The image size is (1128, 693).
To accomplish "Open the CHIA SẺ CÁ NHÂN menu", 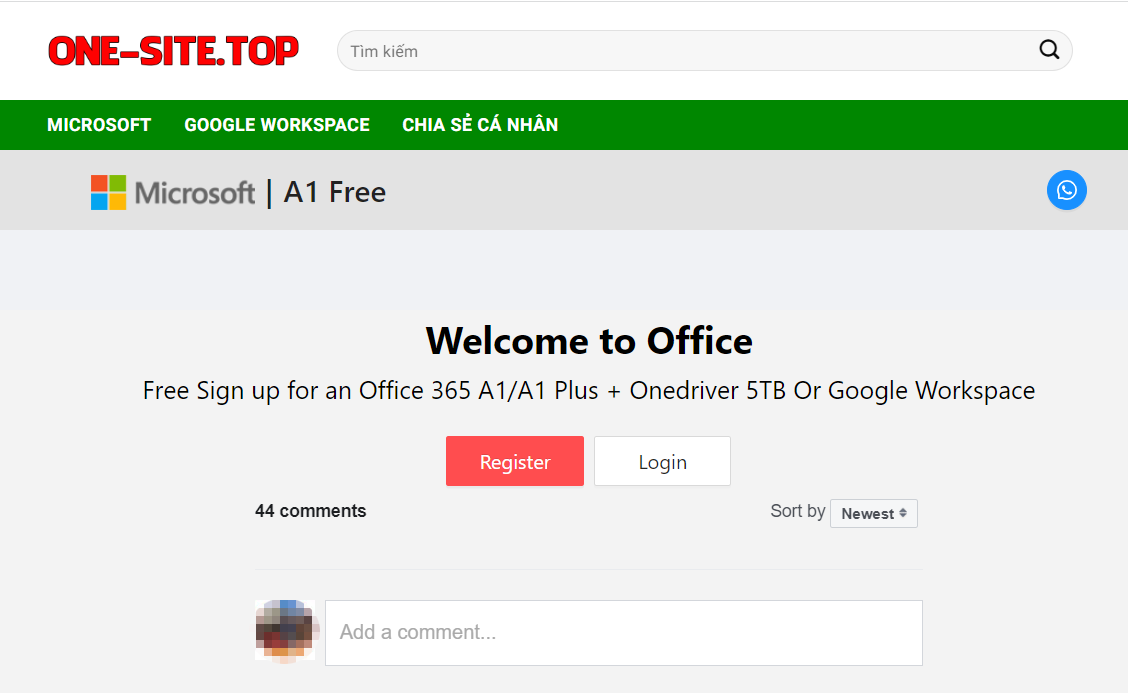I will (480, 124).
